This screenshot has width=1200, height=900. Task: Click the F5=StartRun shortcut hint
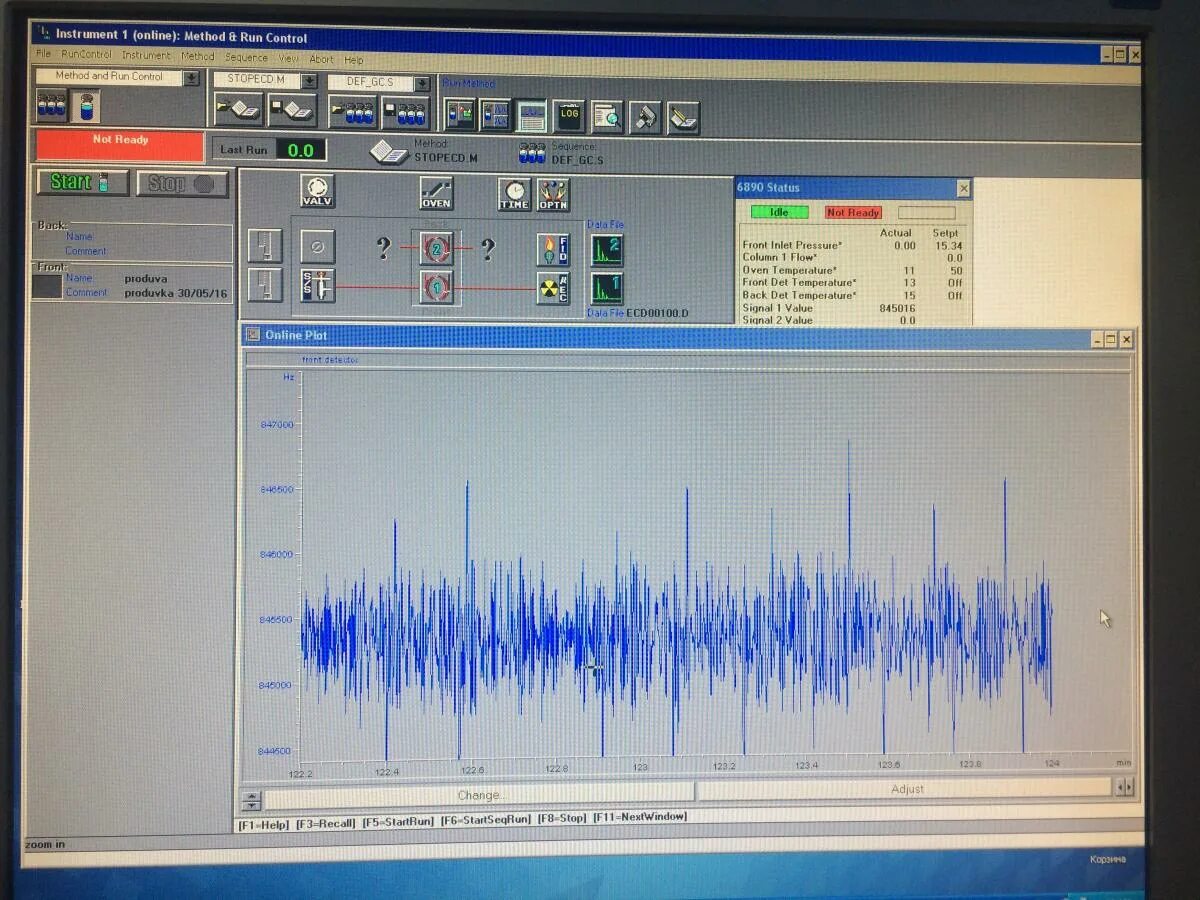pyautogui.click(x=398, y=821)
